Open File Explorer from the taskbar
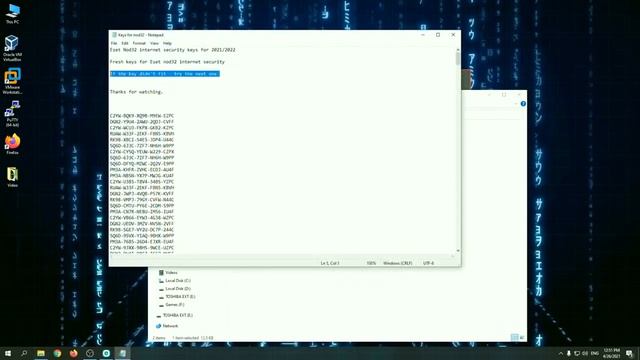This screenshot has height=360, width=640. point(41,353)
